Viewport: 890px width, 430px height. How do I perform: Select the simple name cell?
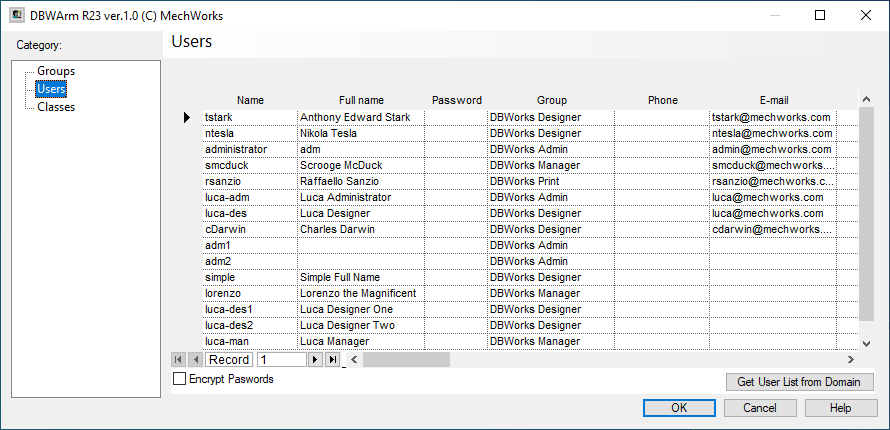(x=250, y=277)
